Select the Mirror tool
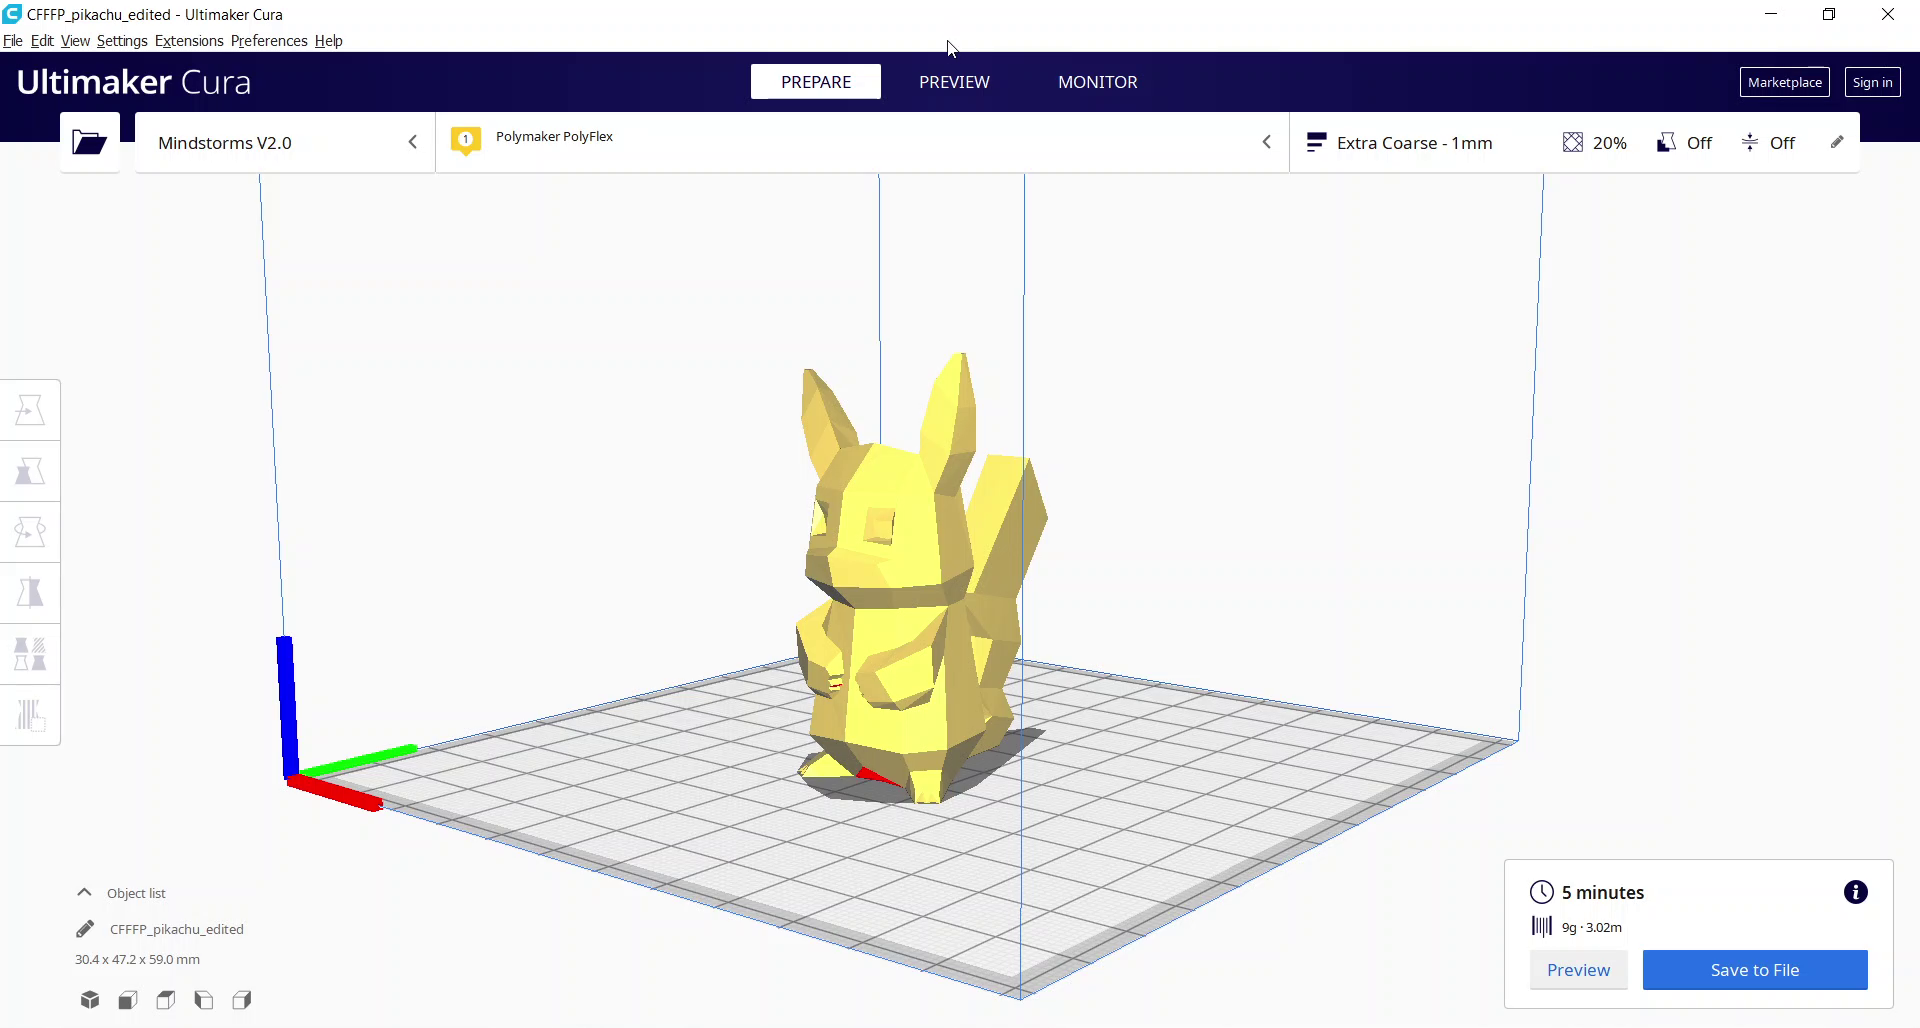 click(30, 593)
